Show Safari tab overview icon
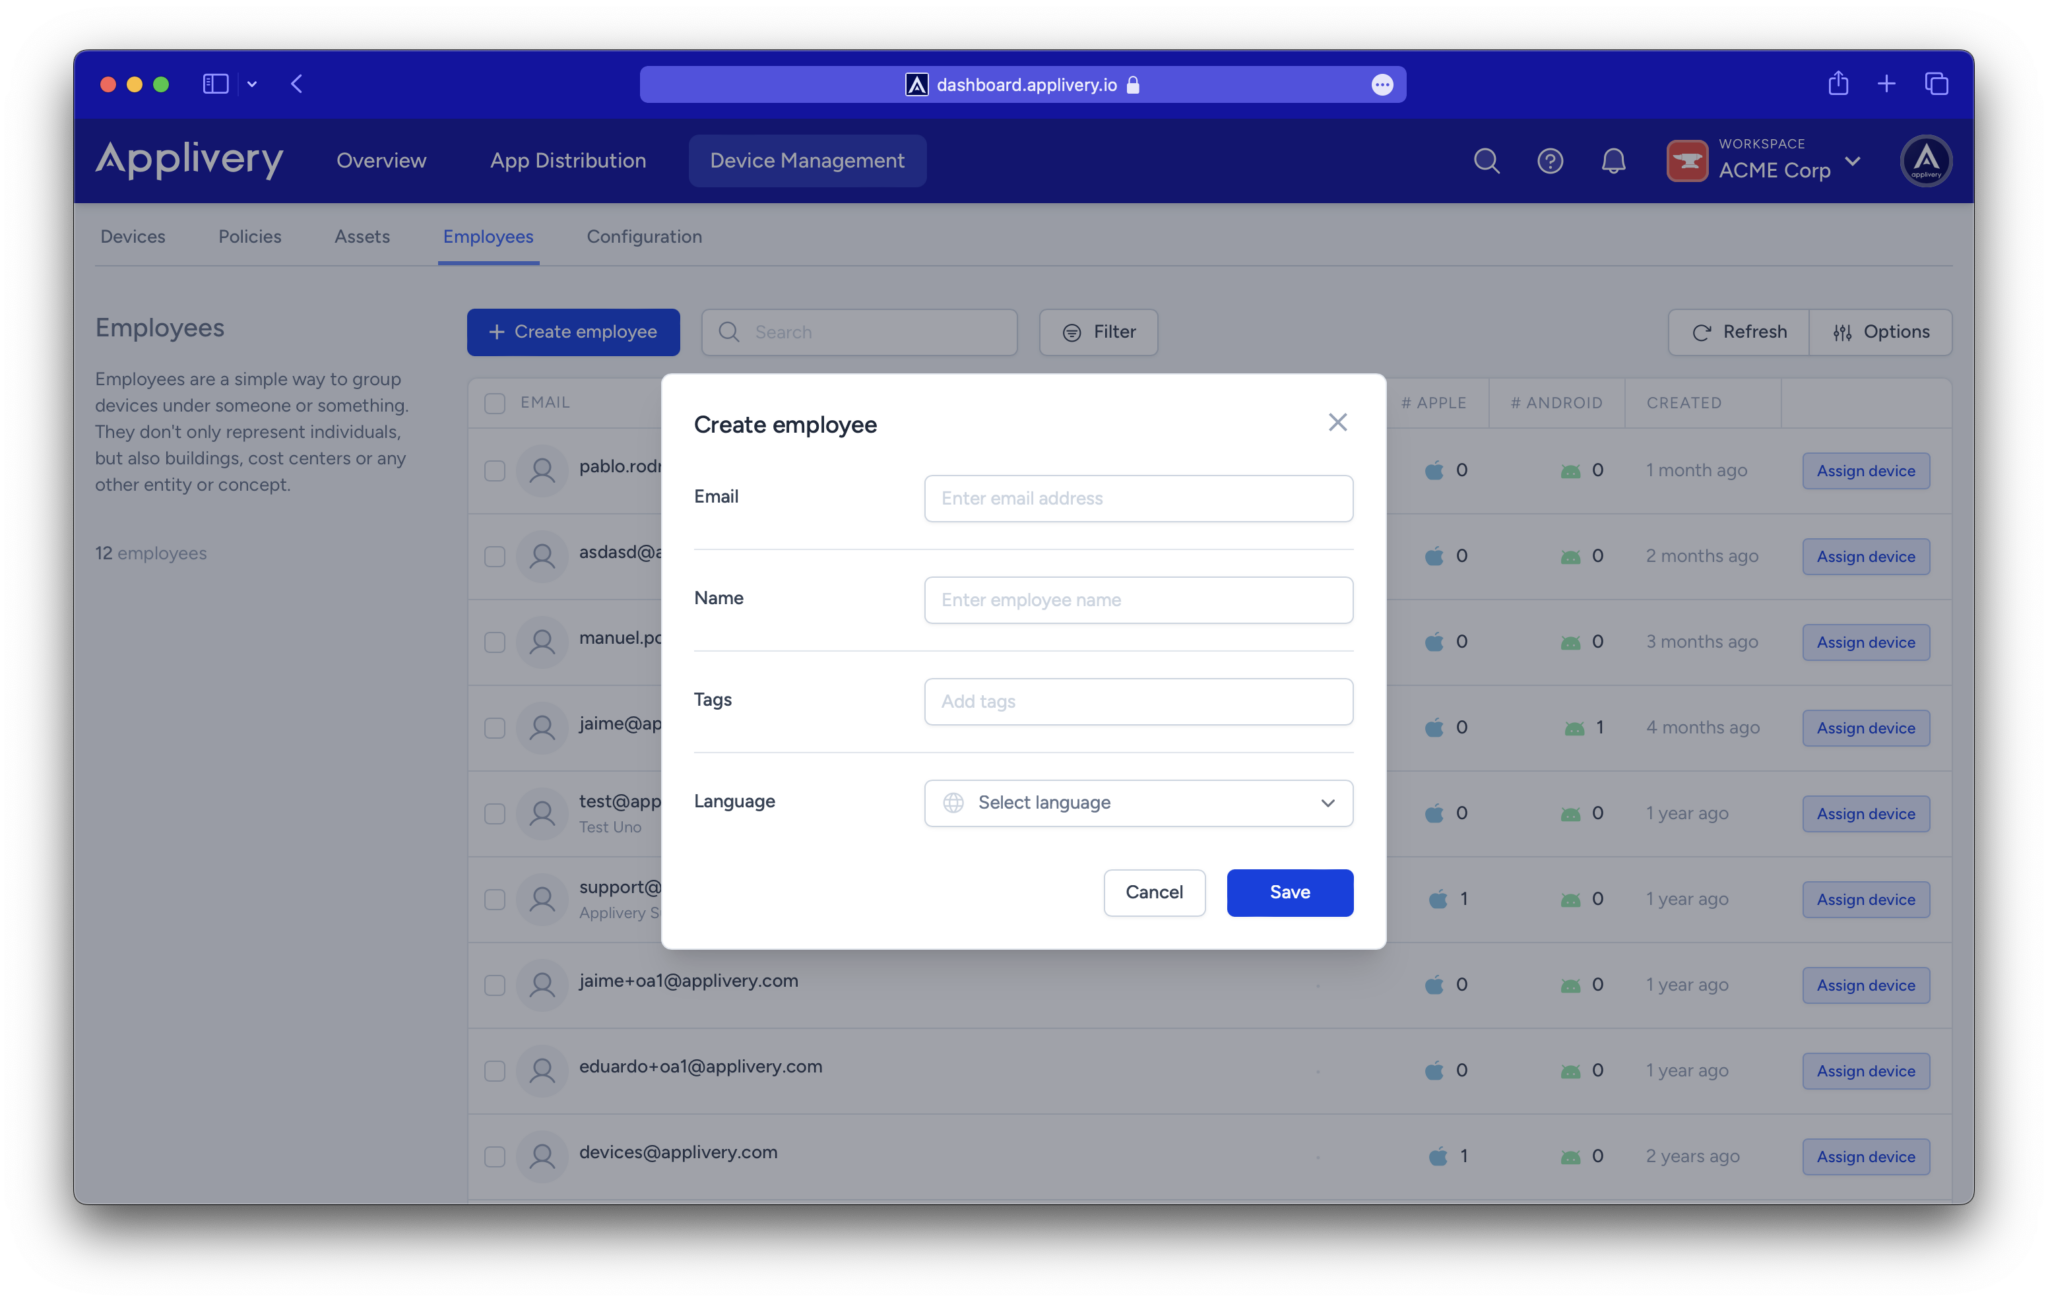This screenshot has width=2048, height=1302. (1936, 84)
